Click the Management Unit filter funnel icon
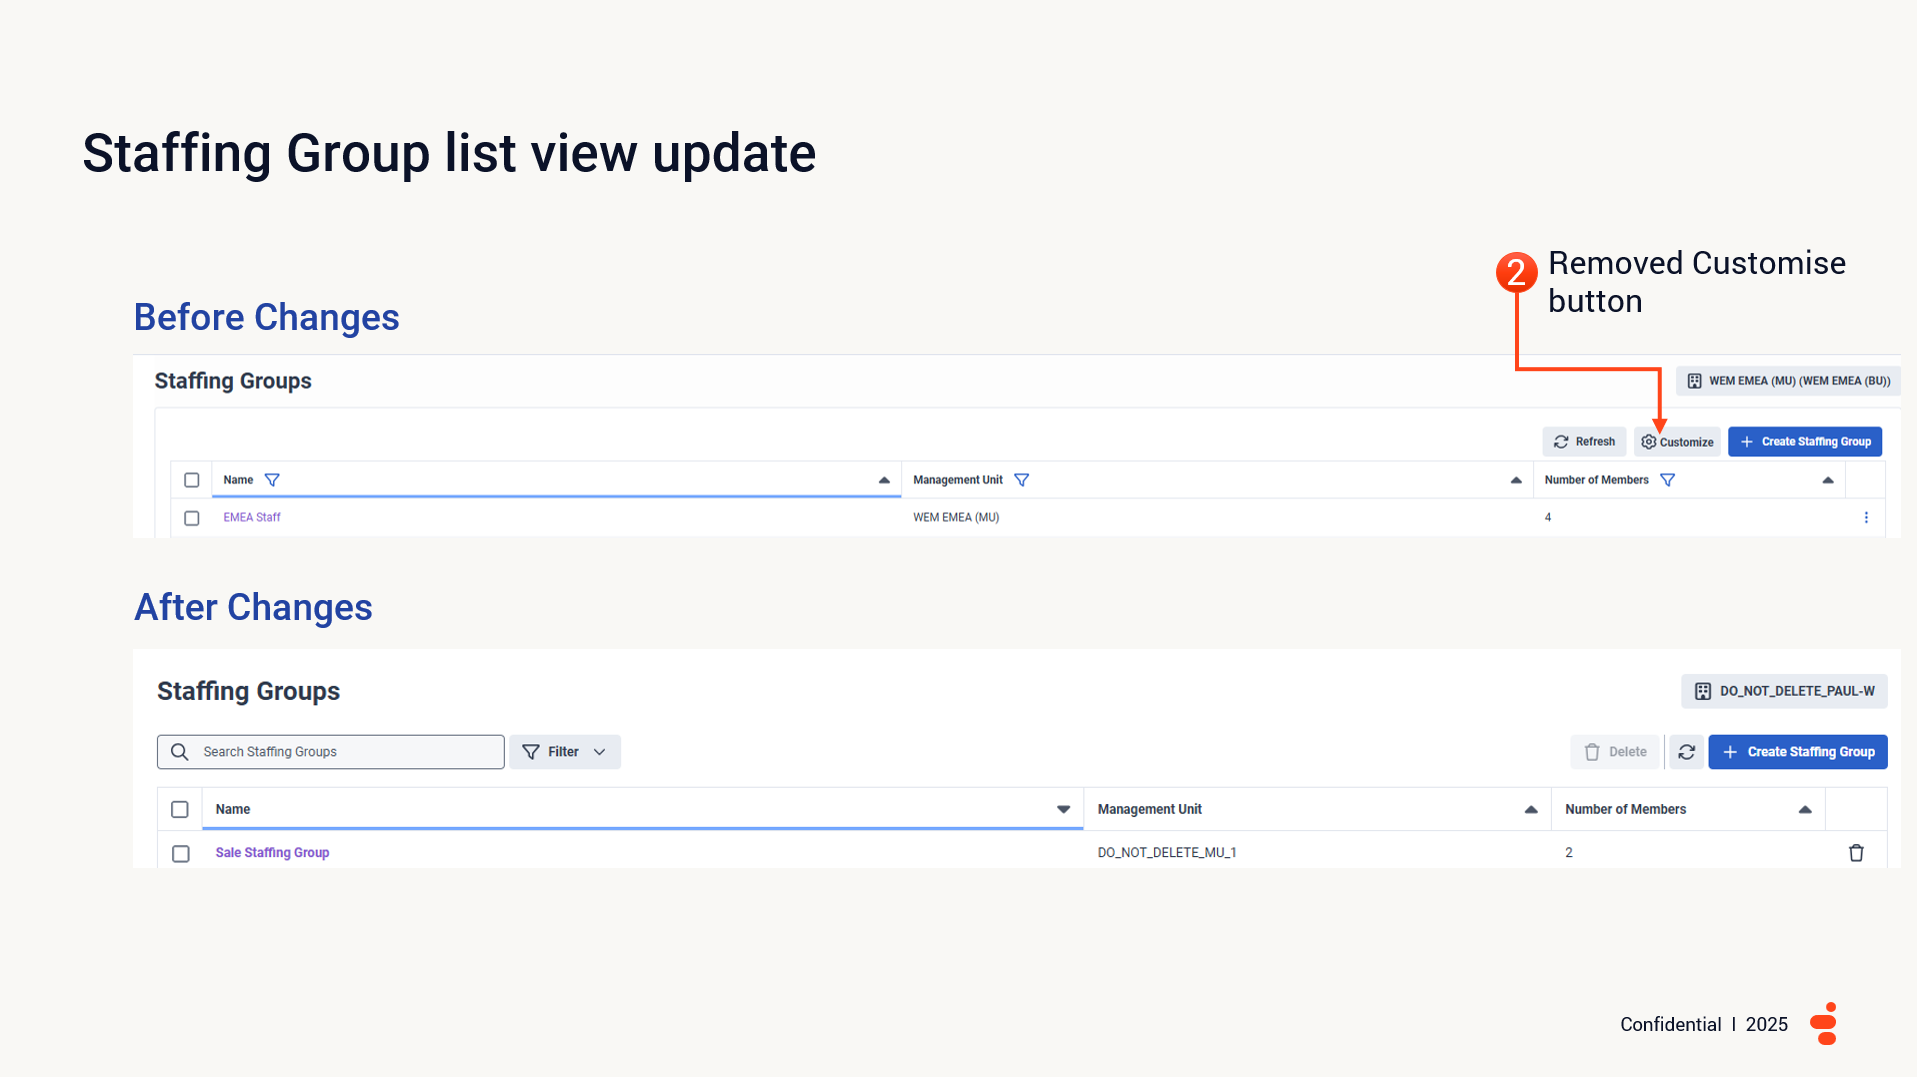The height and width of the screenshot is (1077, 1917). 1021,480
